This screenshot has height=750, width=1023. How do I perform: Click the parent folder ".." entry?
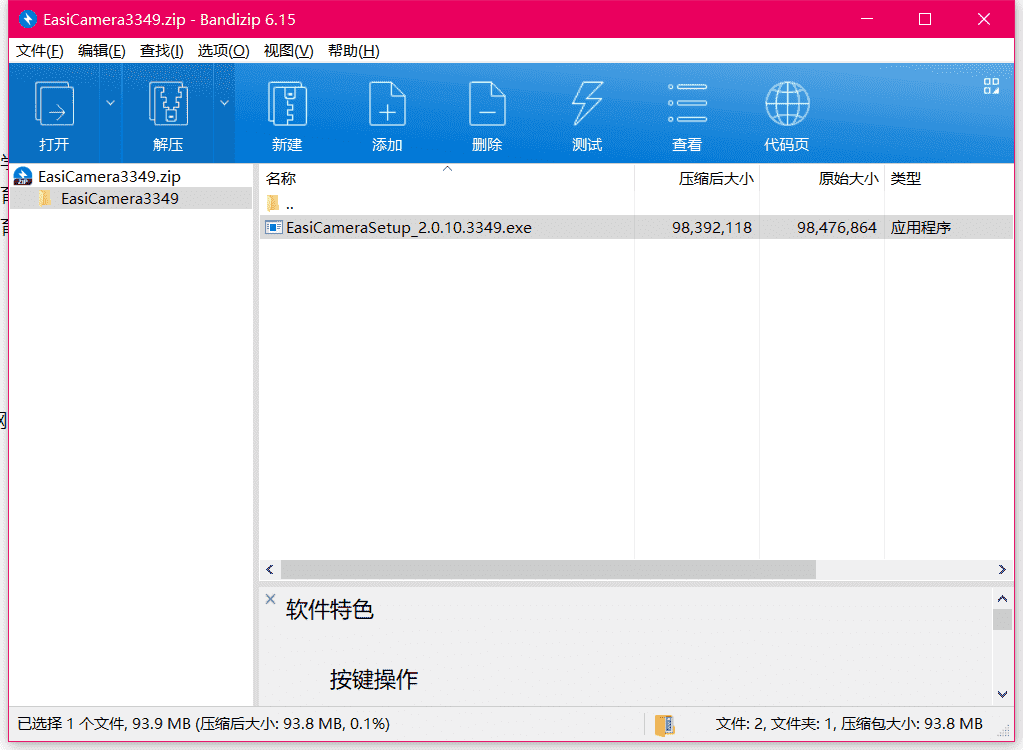(x=281, y=204)
